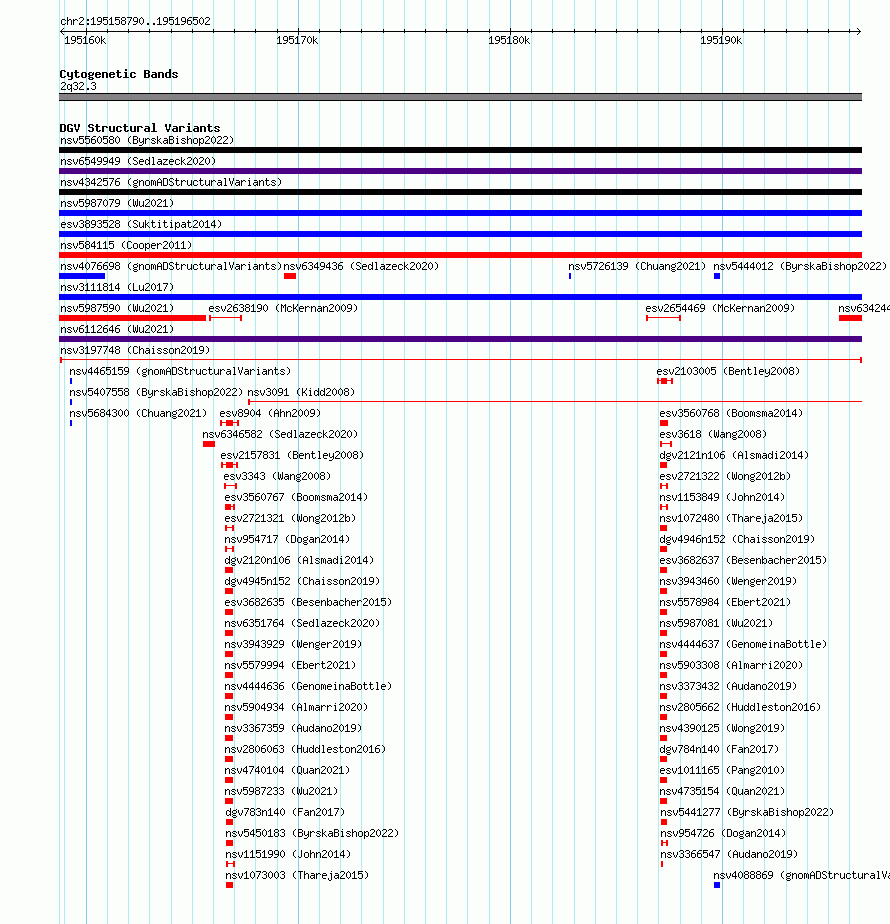
Task: Click esv2157831 (Bentley2008) label
Action: (292, 456)
